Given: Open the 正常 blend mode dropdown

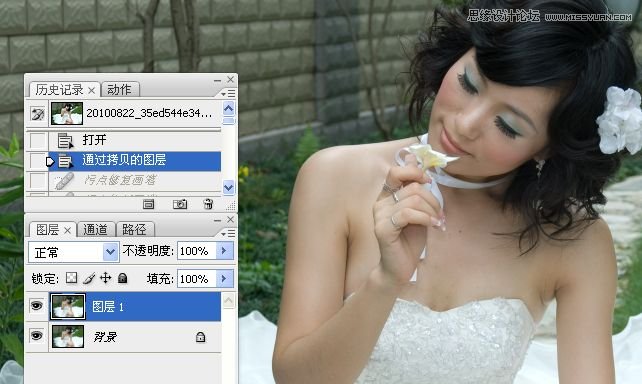Looking at the screenshot, I should [x=74, y=252].
